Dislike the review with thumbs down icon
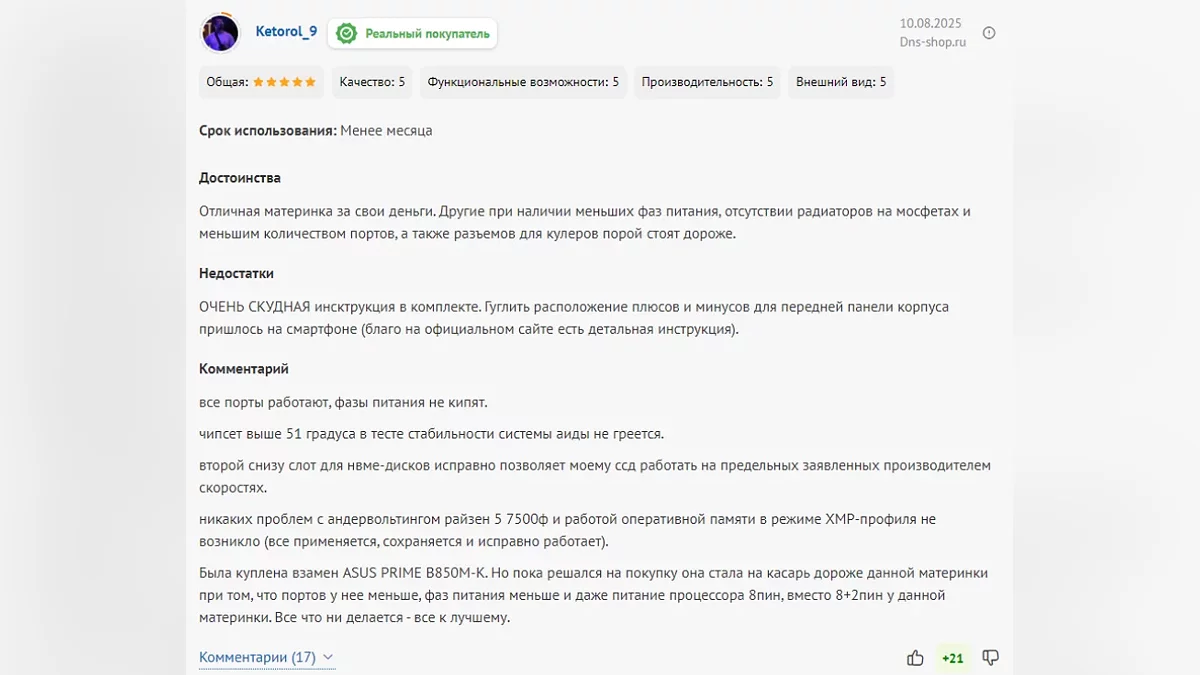 pyautogui.click(x=991, y=657)
